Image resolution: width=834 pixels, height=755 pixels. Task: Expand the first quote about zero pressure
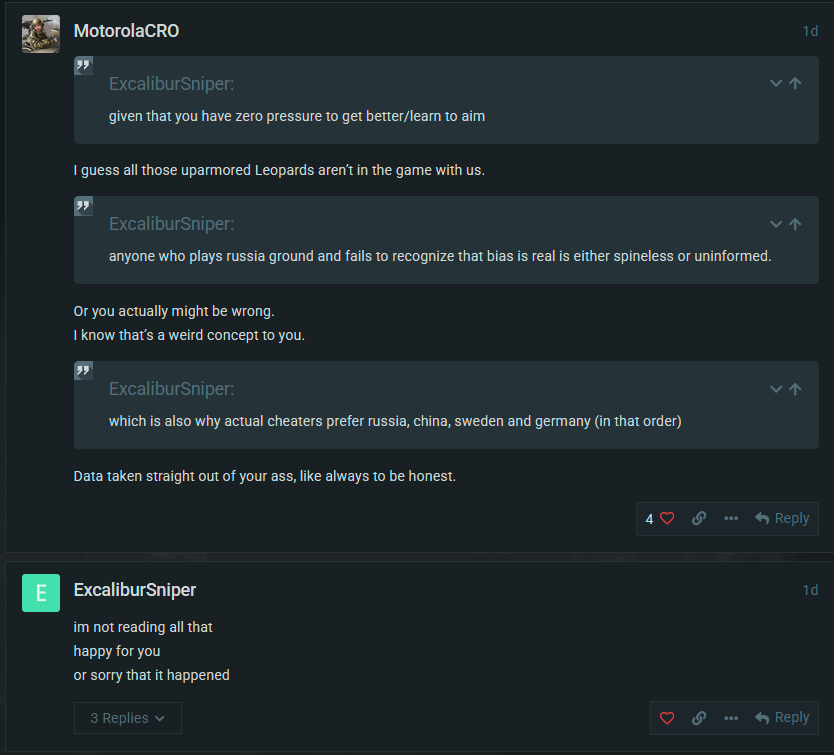pos(775,83)
